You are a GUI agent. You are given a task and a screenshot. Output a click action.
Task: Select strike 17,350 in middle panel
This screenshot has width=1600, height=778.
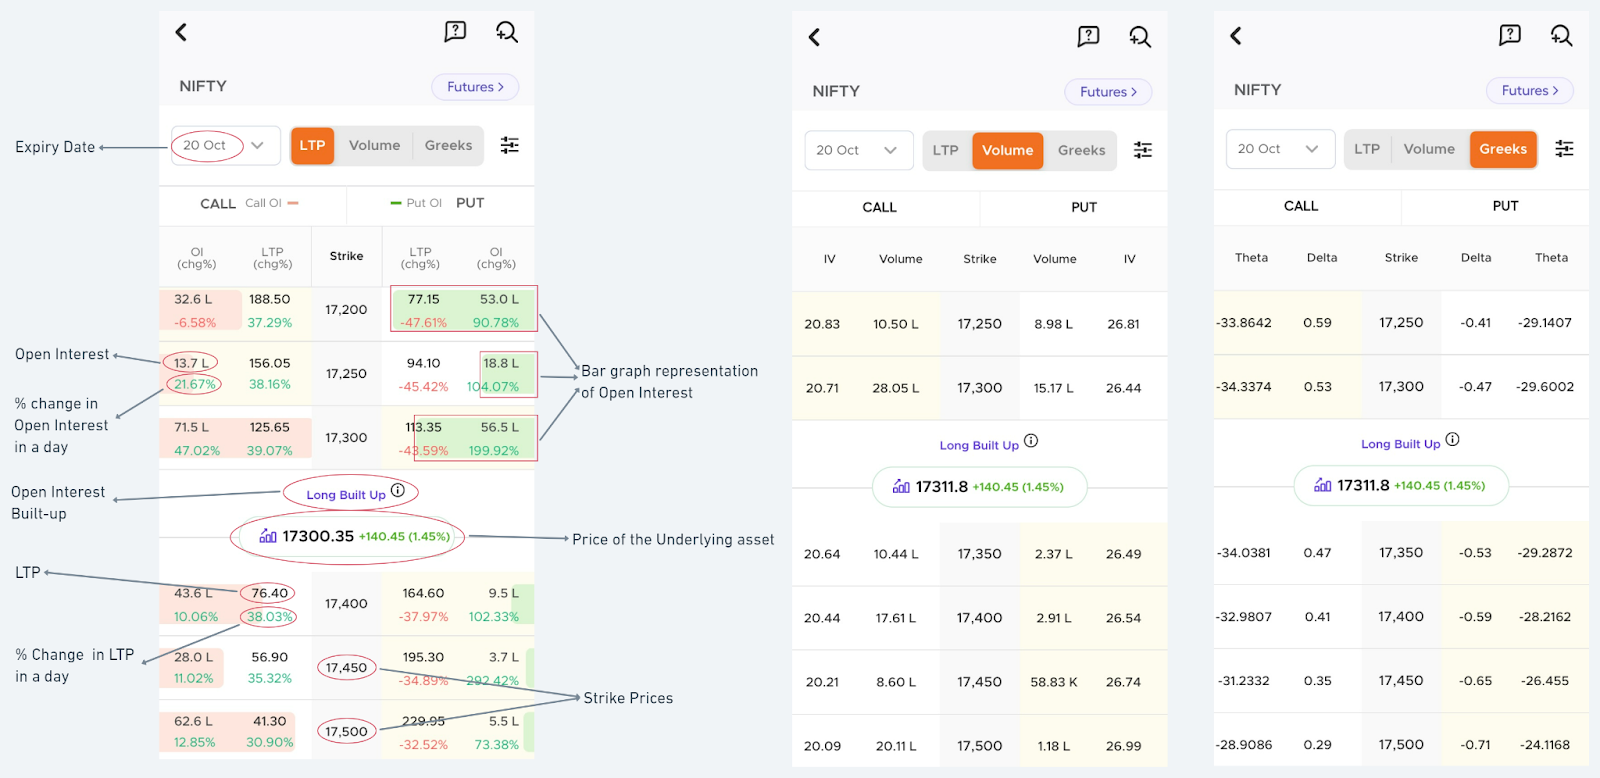click(979, 554)
